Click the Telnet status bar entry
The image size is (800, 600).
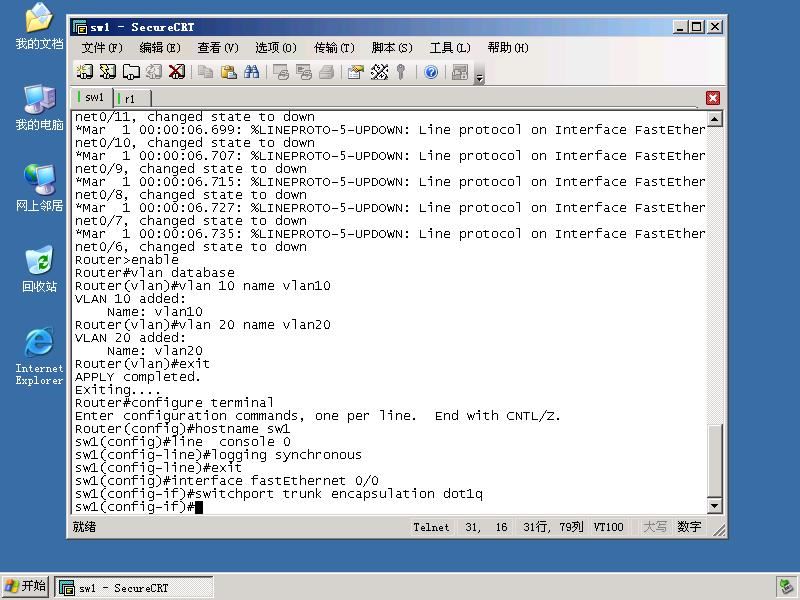[x=431, y=527]
